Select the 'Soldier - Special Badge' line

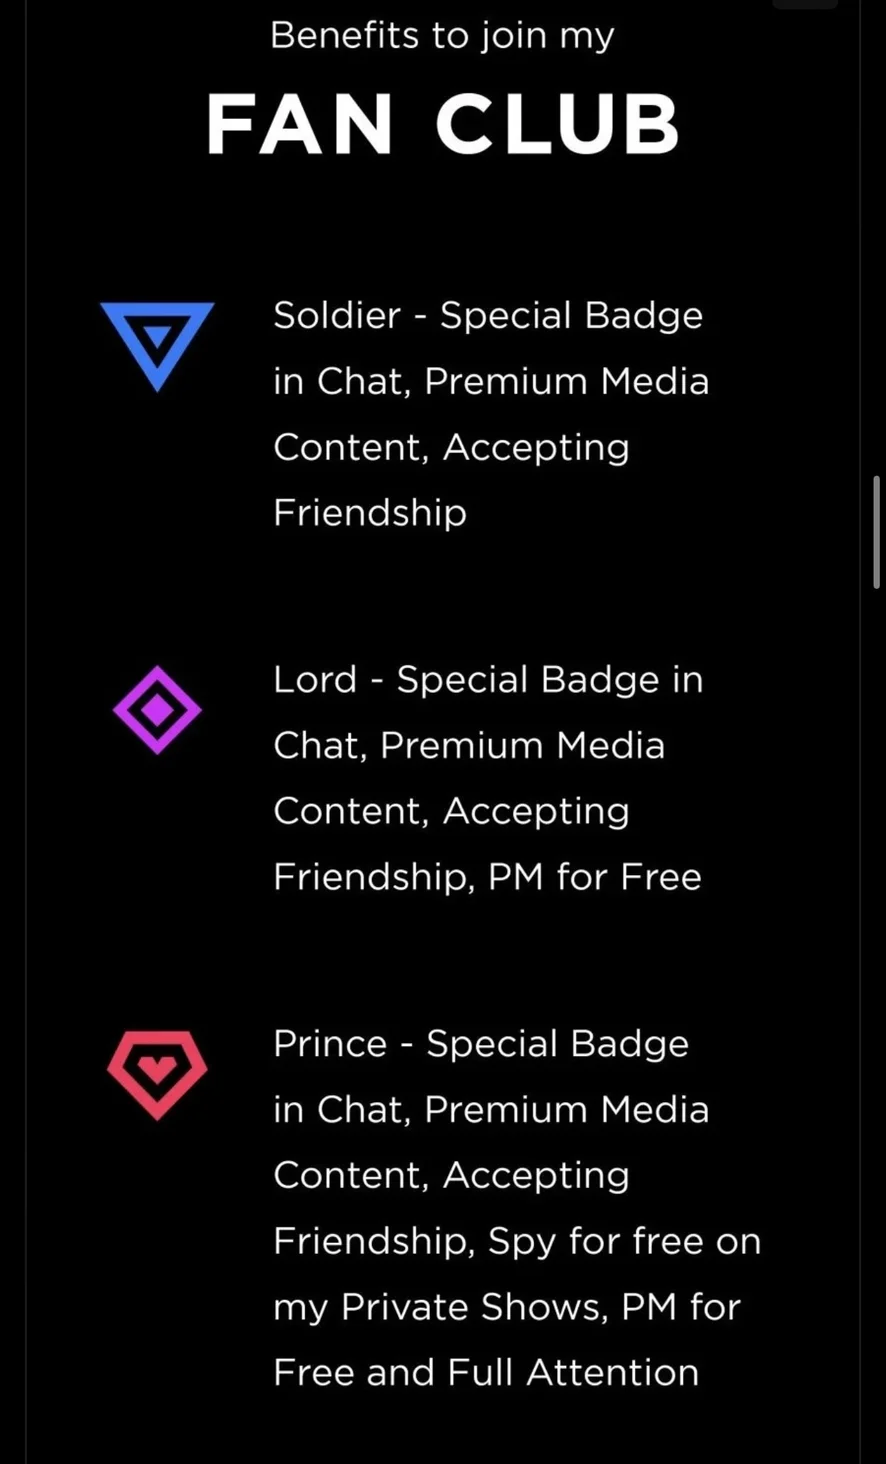(x=488, y=316)
